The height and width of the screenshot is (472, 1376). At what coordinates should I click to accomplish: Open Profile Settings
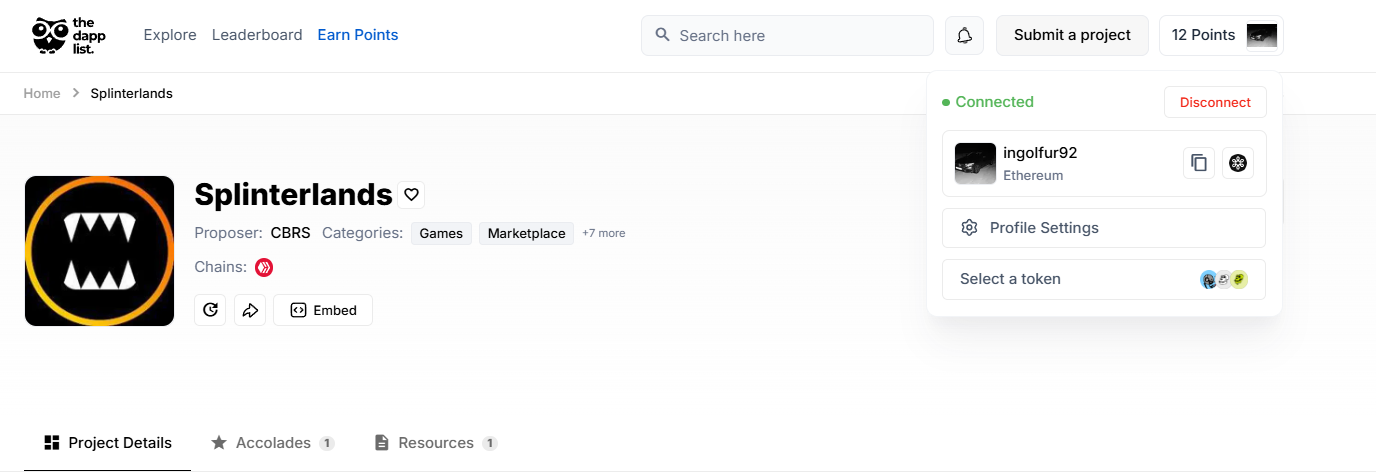(1104, 228)
